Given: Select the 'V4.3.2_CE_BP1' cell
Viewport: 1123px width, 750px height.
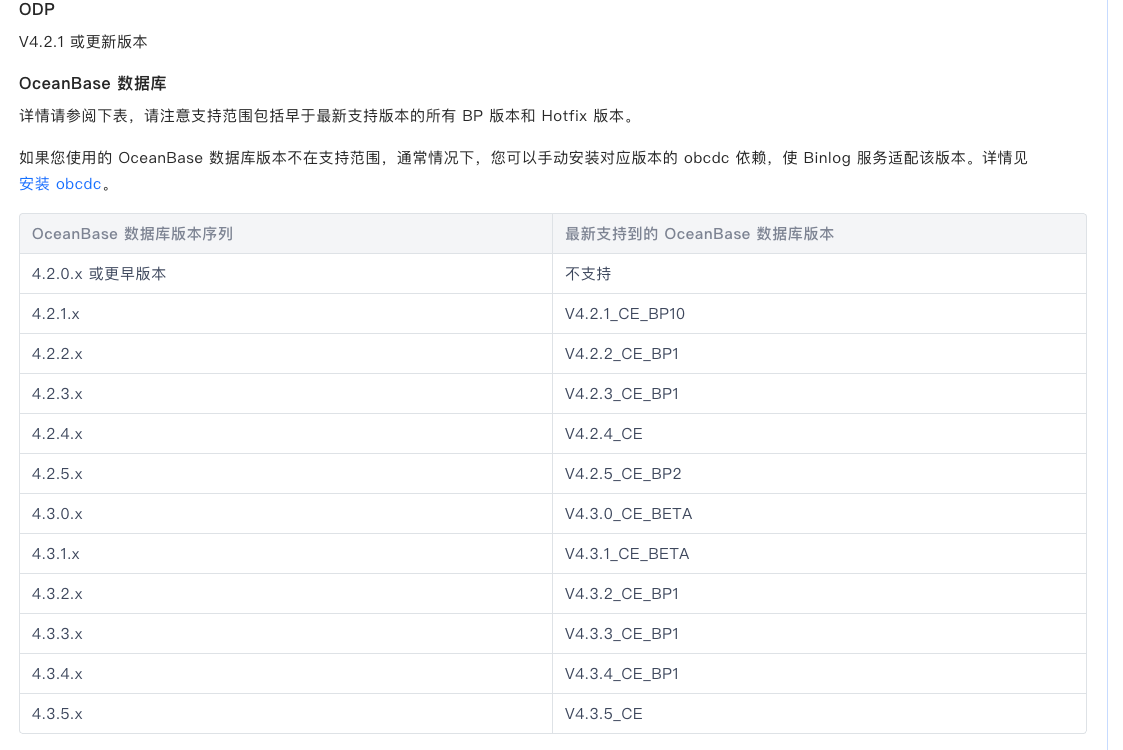Looking at the screenshot, I should [x=819, y=595].
